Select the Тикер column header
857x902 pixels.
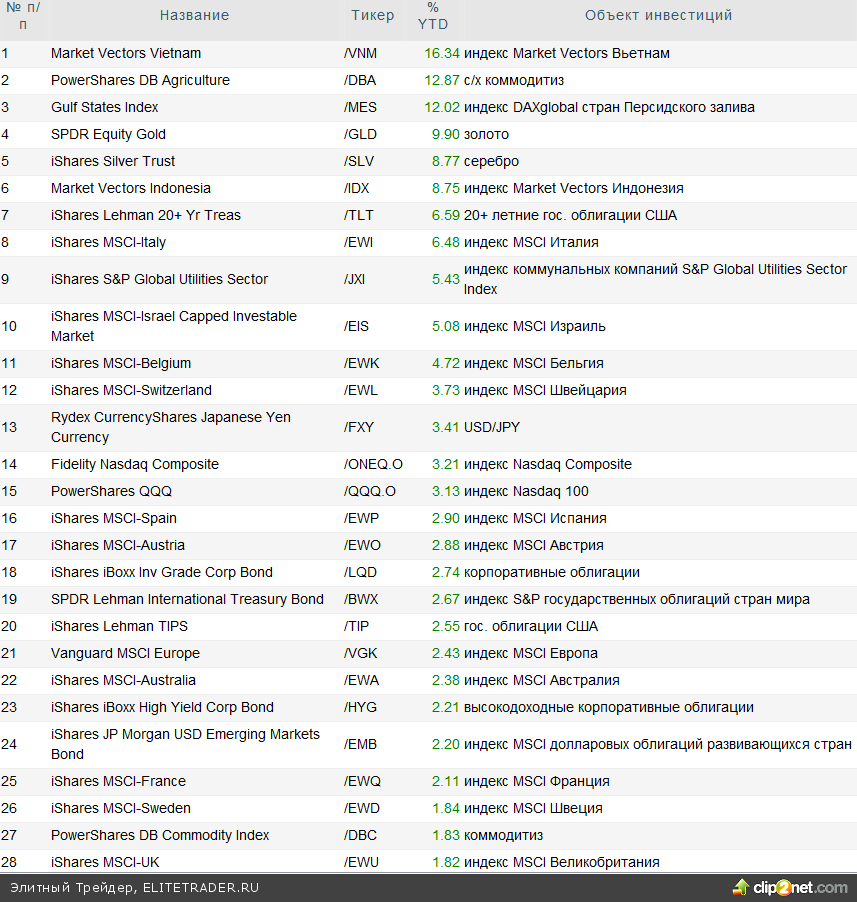coord(373,15)
